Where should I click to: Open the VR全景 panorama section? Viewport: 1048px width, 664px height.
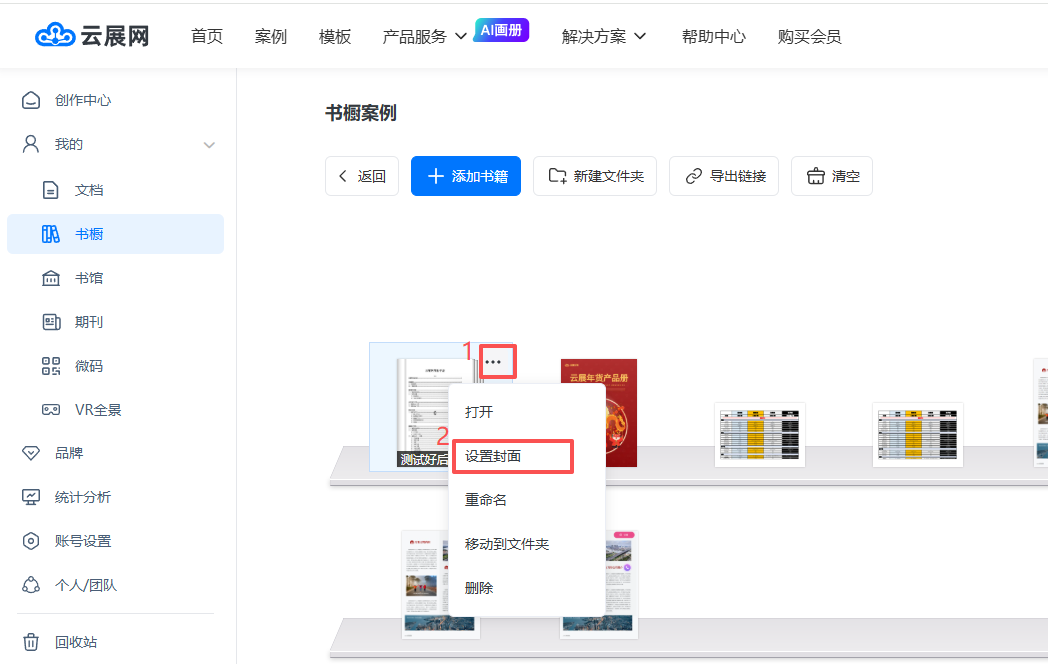pos(97,410)
